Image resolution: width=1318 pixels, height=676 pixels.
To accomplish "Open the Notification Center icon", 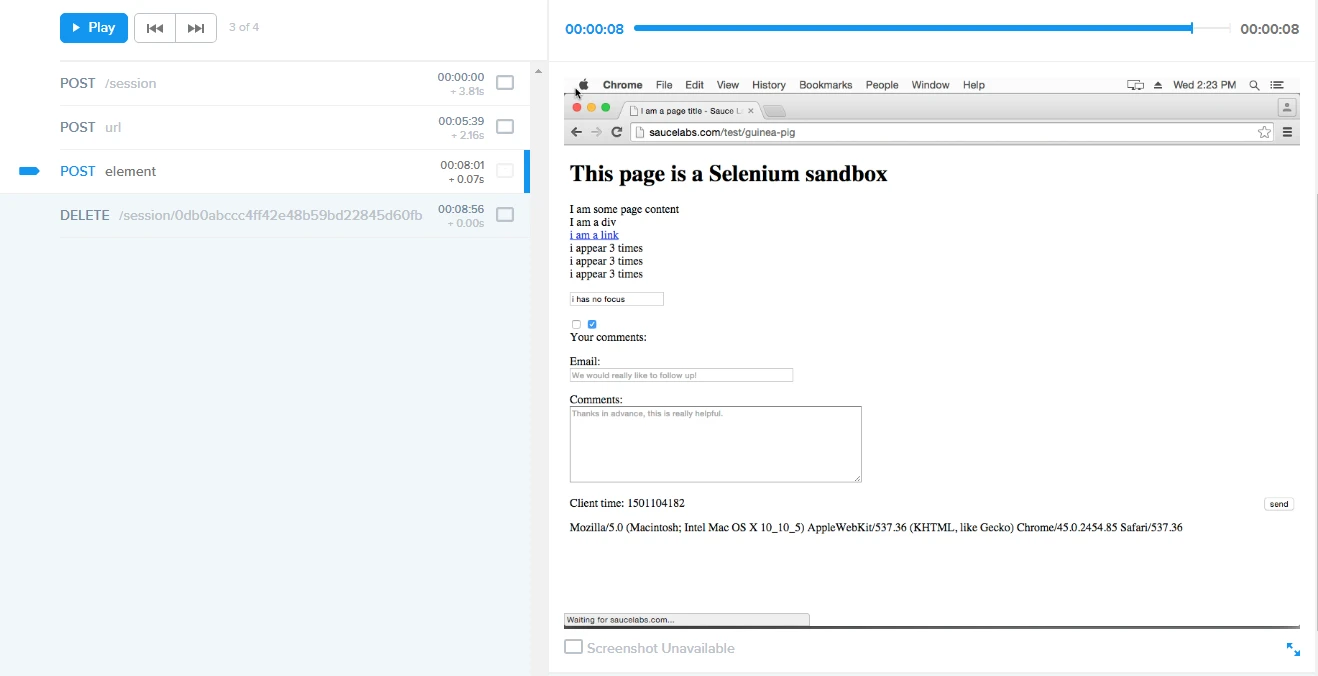I will pyautogui.click(x=1277, y=85).
